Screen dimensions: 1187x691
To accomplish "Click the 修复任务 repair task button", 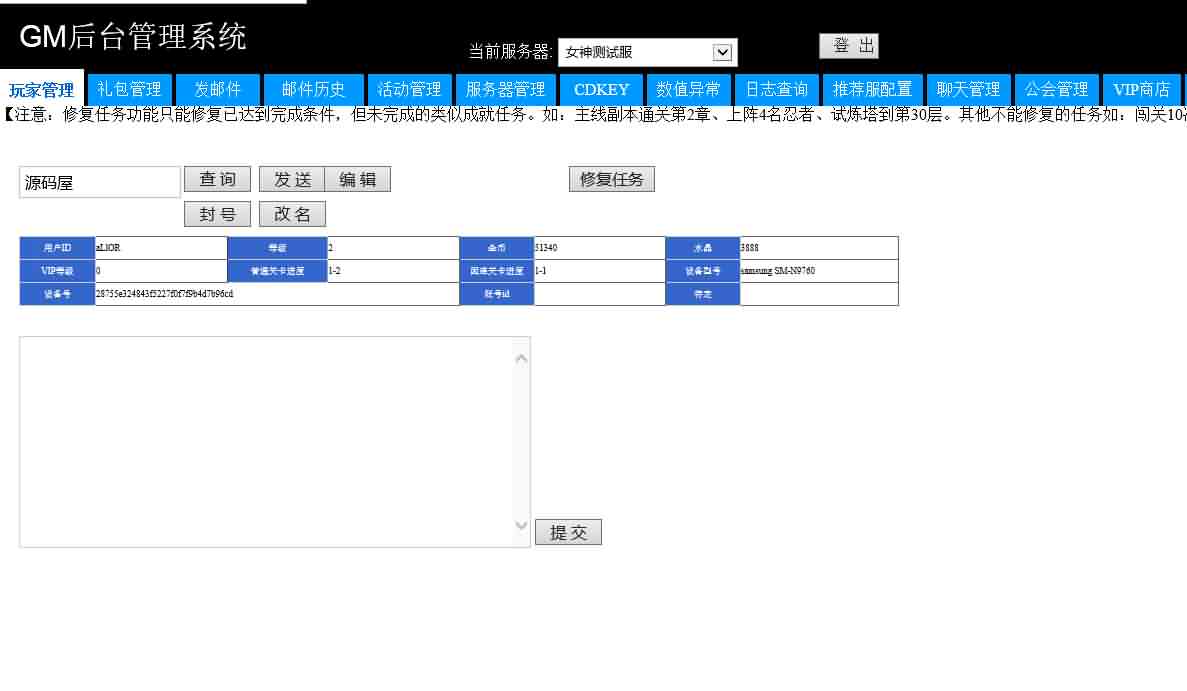I will point(611,179).
